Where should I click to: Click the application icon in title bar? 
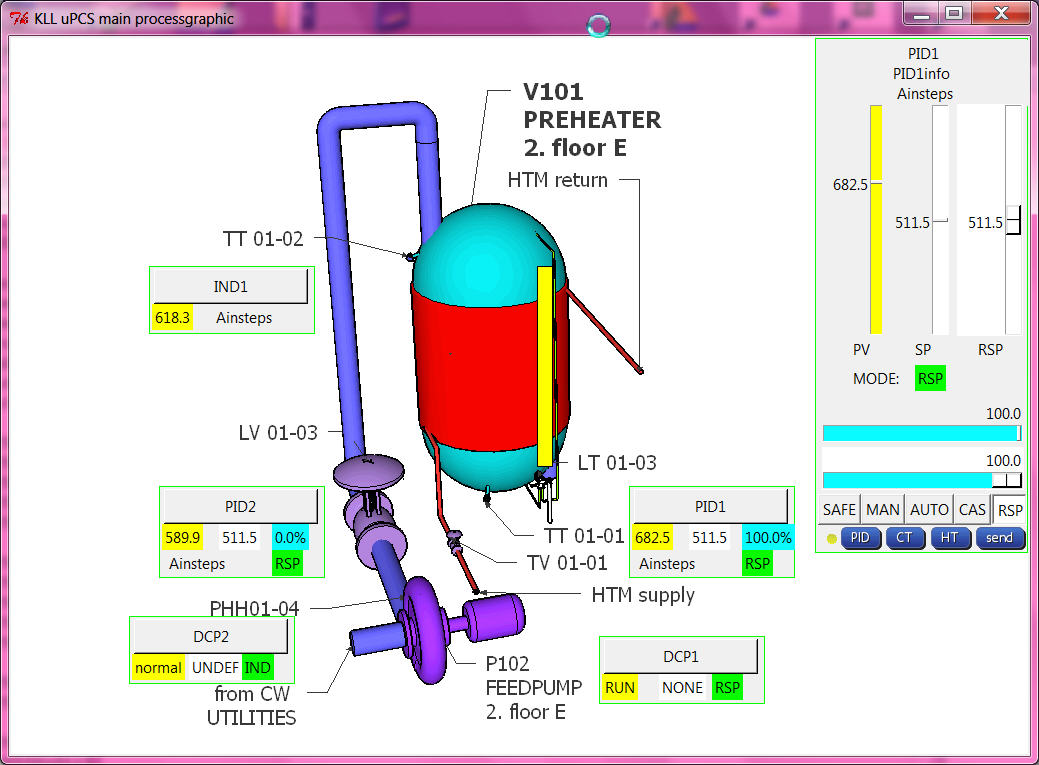click(18, 18)
